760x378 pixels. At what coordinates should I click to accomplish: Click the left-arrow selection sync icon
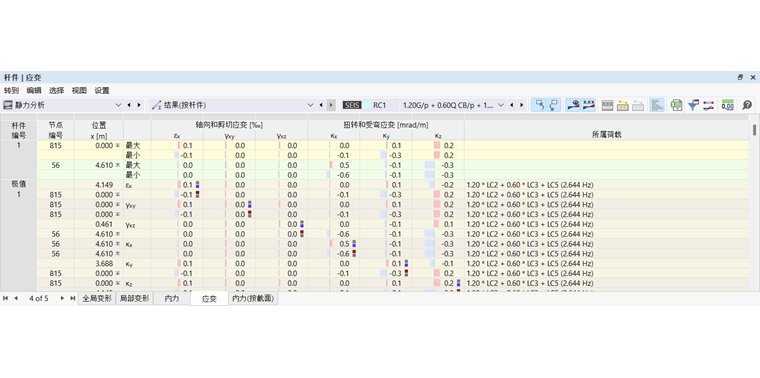pyautogui.click(x=538, y=105)
